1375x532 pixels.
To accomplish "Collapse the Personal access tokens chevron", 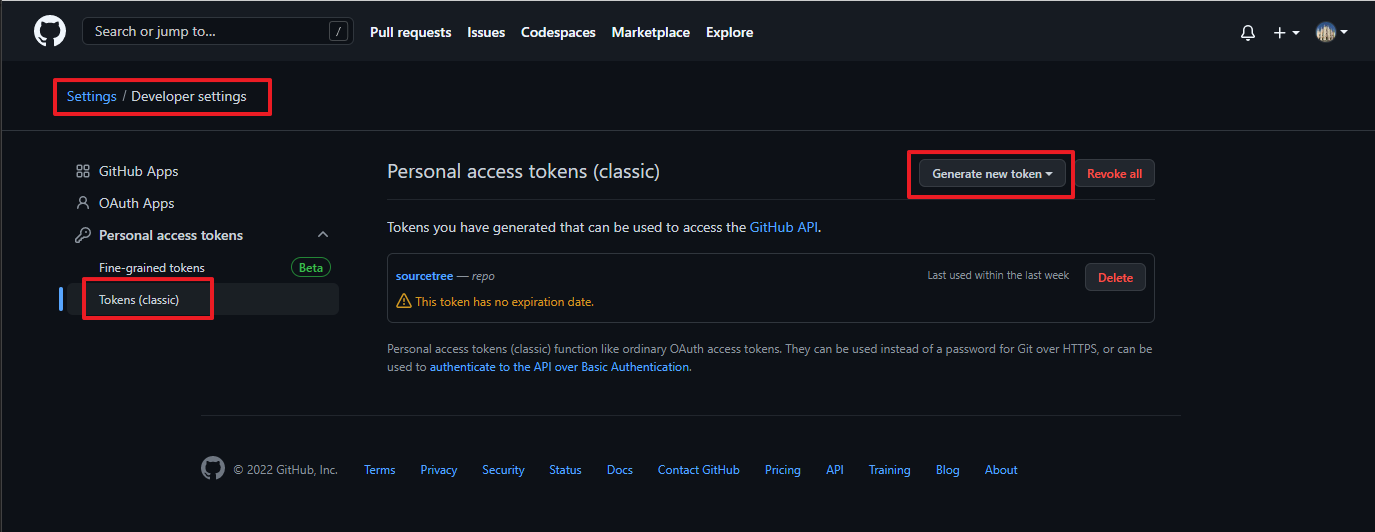I will (x=323, y=235).
